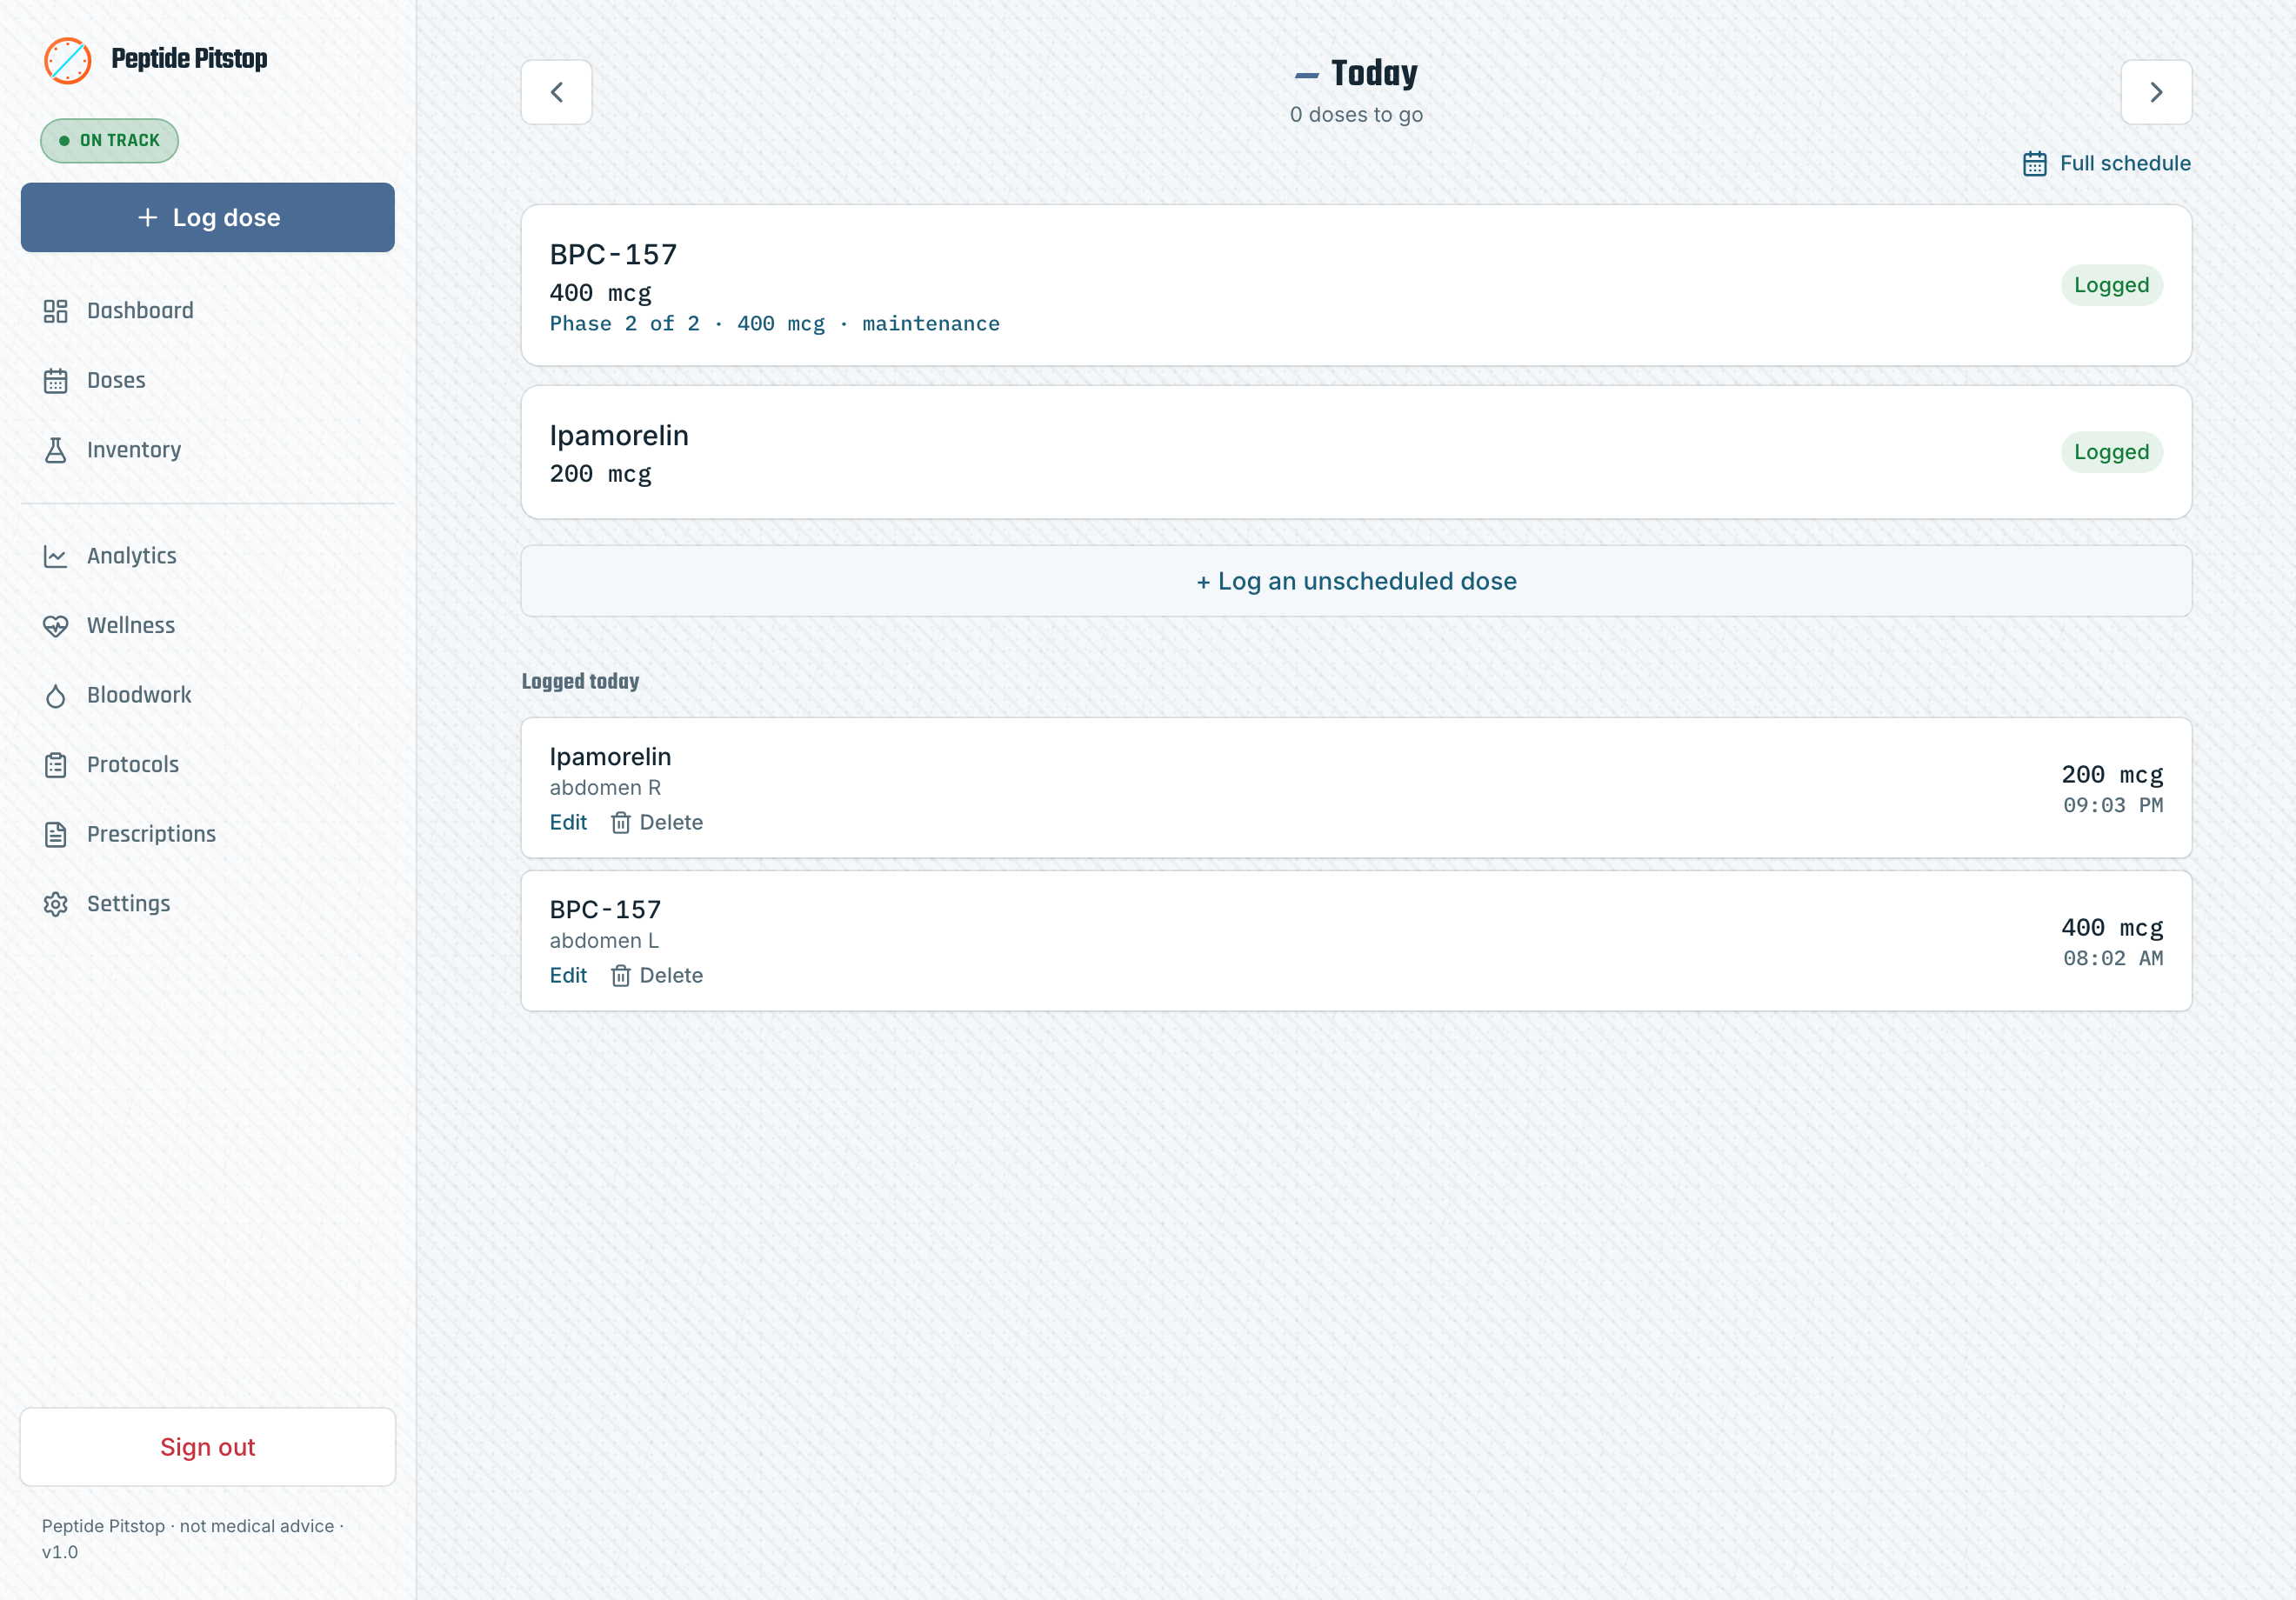Screen dimensions: 2296x1600
Task: Click trash icon on BPC-157 log entry
Action: pos(620,975)
